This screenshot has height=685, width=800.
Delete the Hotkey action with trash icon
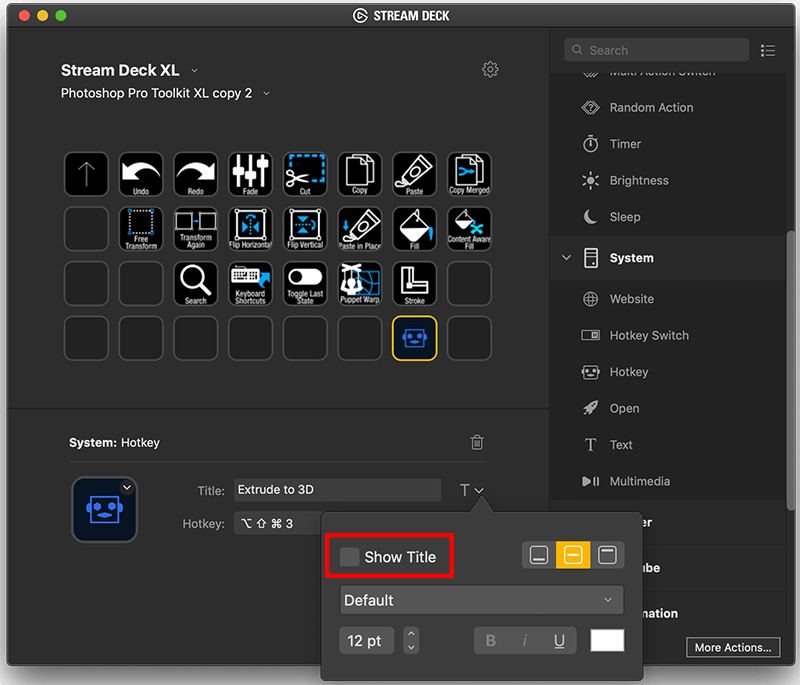(x=477, y=442)
